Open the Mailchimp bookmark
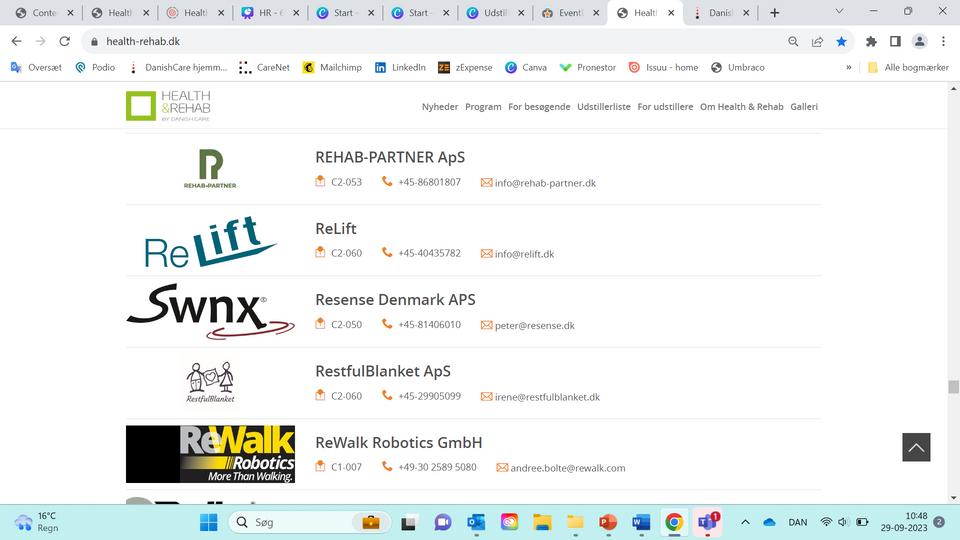Image resolution: width=960 pixels, height=540 pixels. 332,67
